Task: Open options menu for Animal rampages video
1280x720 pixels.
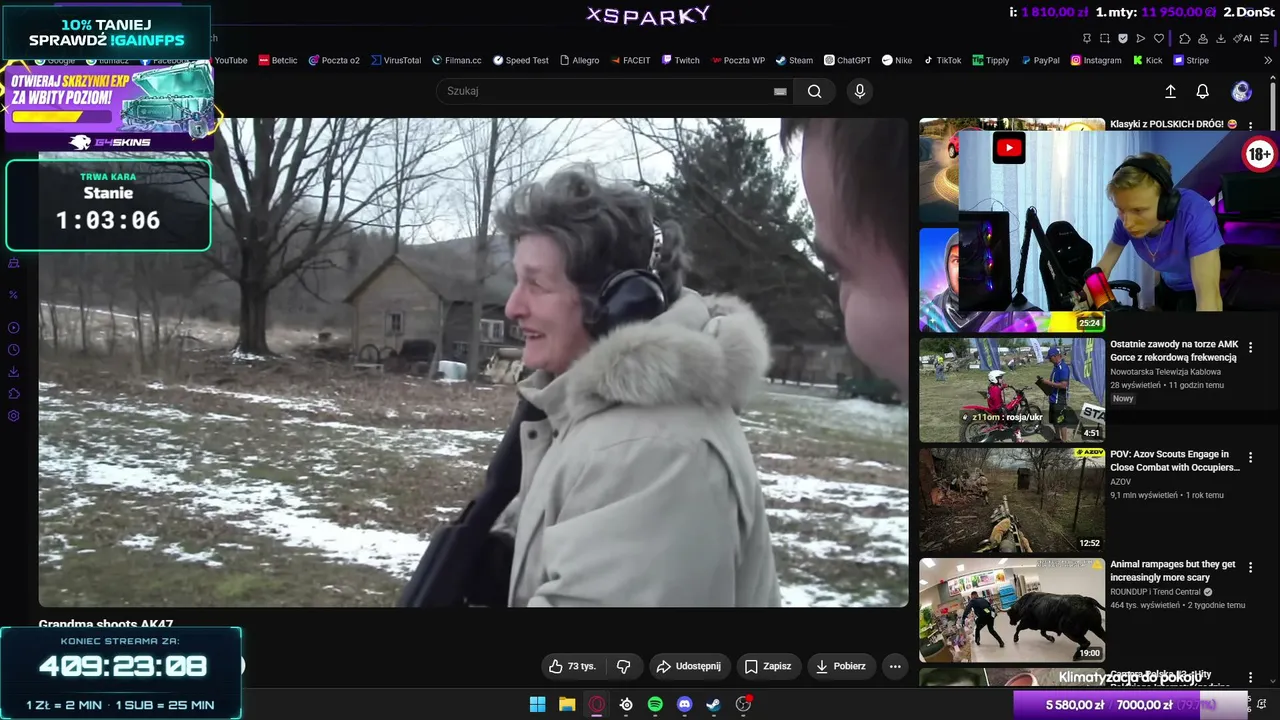Action: pos(1250,567)
